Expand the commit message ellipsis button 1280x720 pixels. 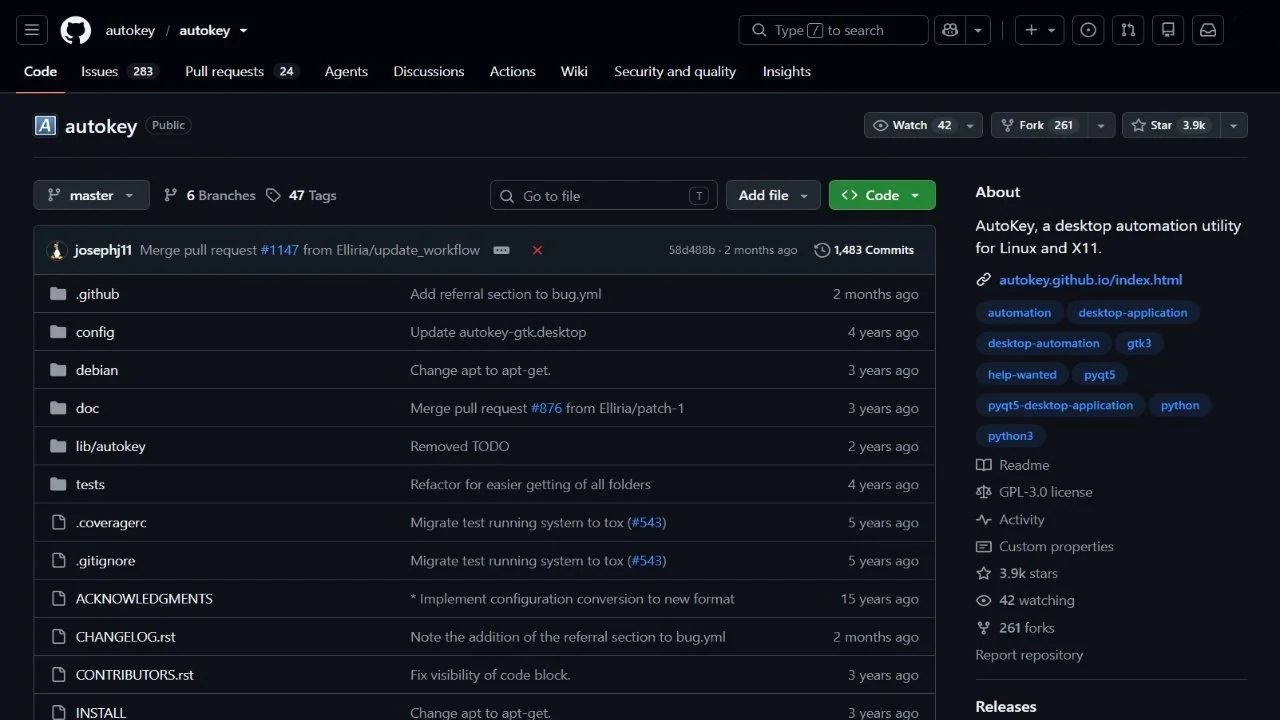click(502, 250)
